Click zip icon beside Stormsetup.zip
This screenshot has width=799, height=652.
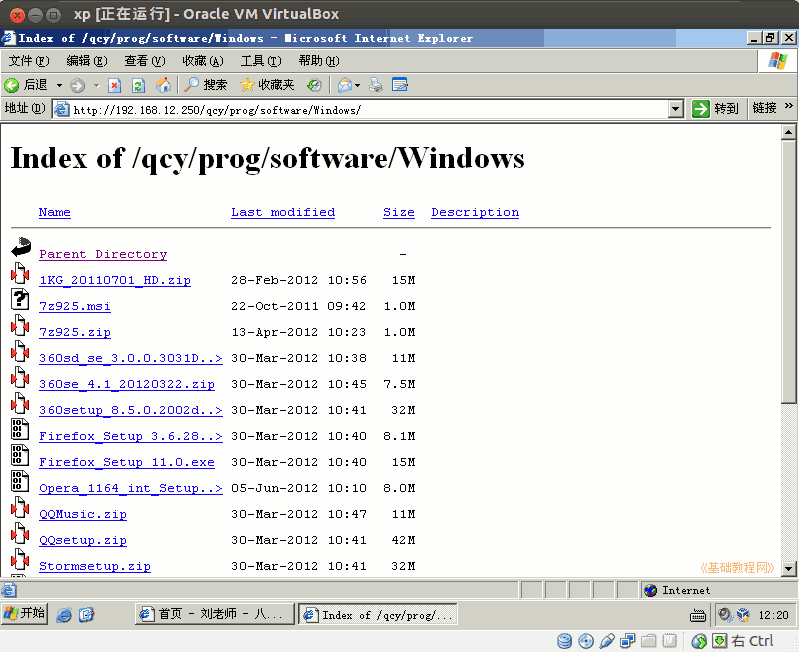20,559
